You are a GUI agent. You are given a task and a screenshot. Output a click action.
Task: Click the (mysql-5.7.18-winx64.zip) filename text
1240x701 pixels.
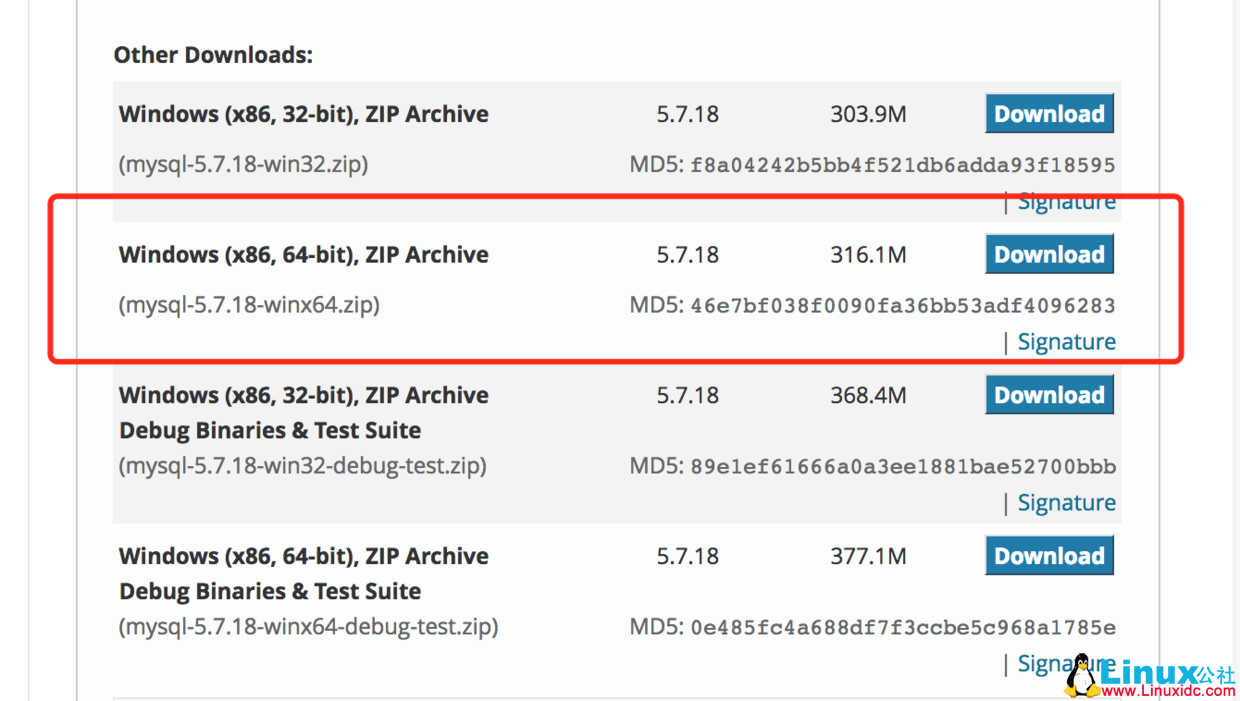(x=249, y=305)
